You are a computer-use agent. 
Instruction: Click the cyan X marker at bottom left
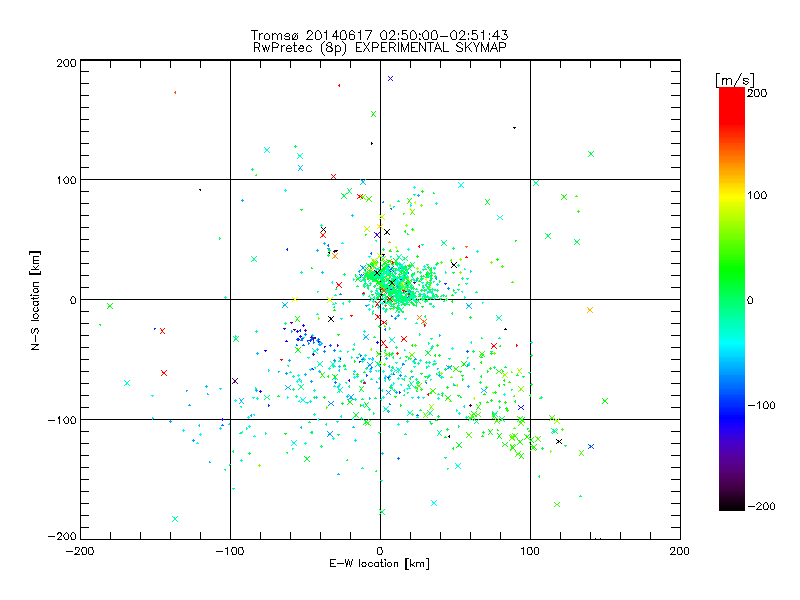tap(175, 519)
